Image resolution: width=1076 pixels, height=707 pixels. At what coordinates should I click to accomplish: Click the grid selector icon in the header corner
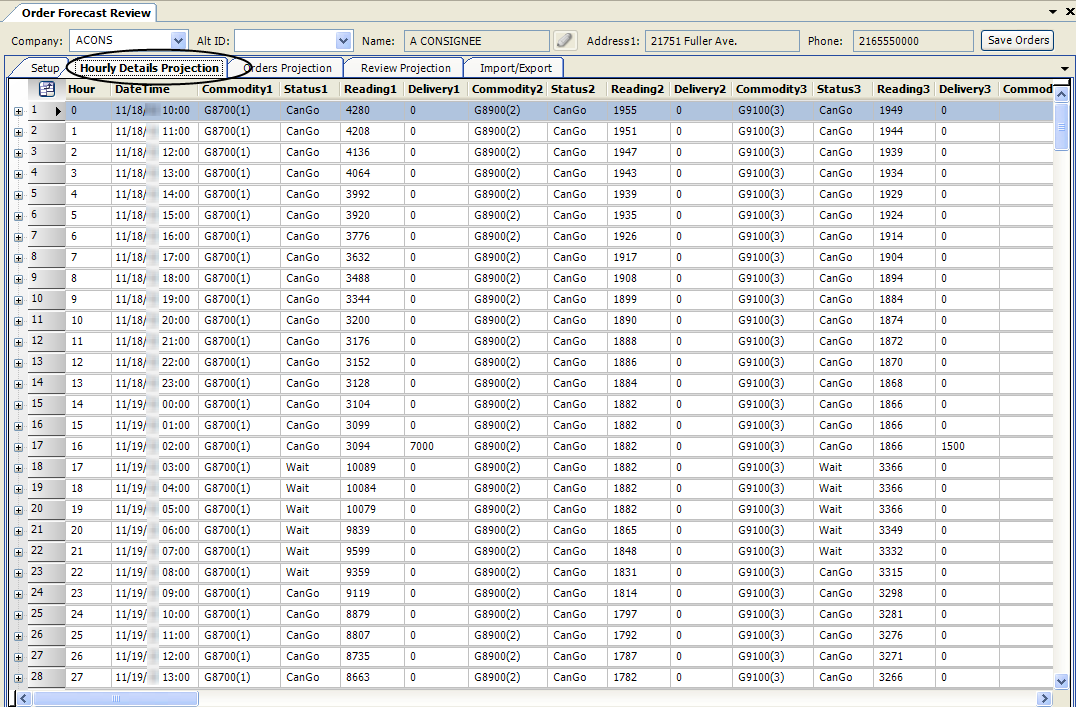(x=46, y=89)
